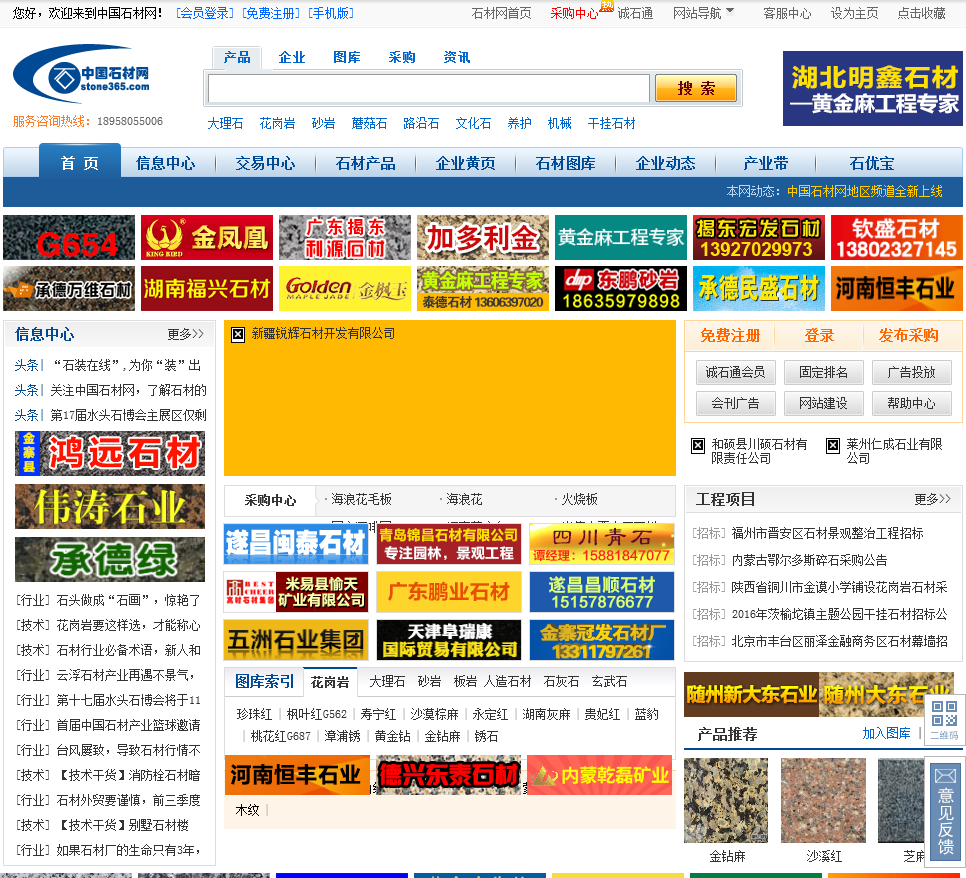The height and width of the screenshot is (878, 966).
Task: Open 首页 in main navigation
Action: pos(80,163)
